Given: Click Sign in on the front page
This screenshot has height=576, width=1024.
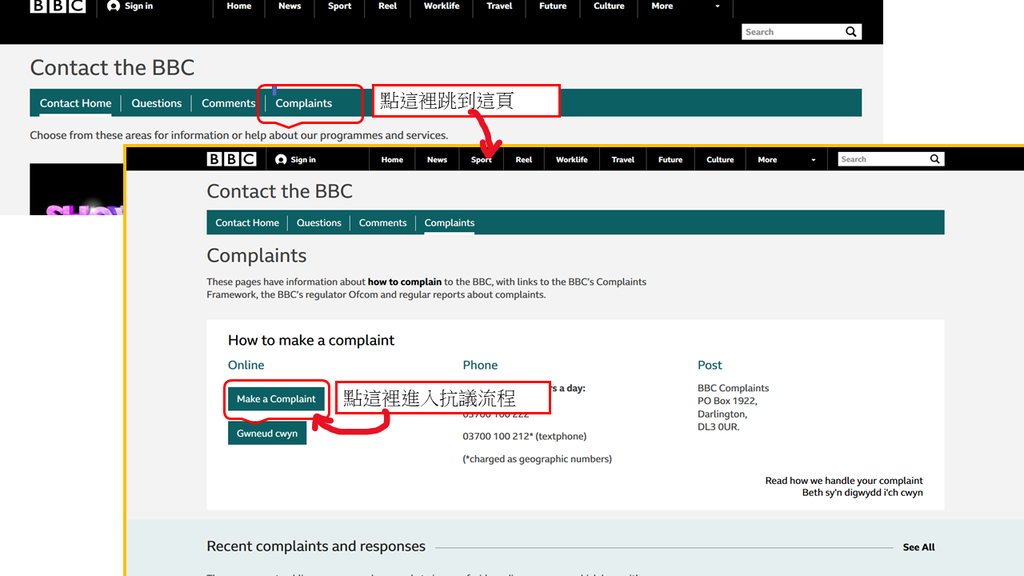Looking at the screenshot, I should (x=295, y=159).
